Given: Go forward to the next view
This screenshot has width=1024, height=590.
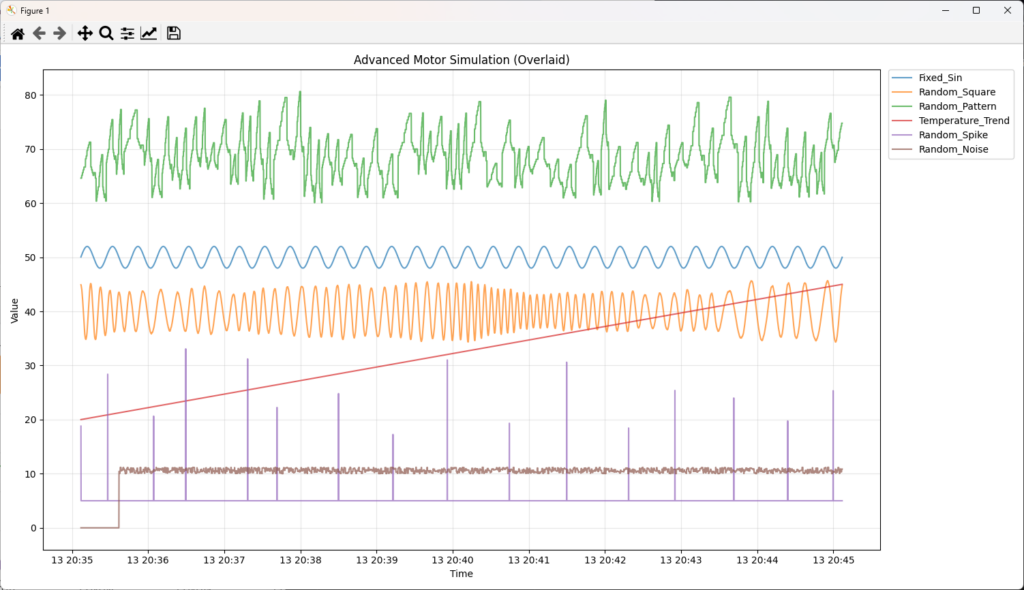Looking at the screenshot, I should pyautogui.click(x=60, y=33).
